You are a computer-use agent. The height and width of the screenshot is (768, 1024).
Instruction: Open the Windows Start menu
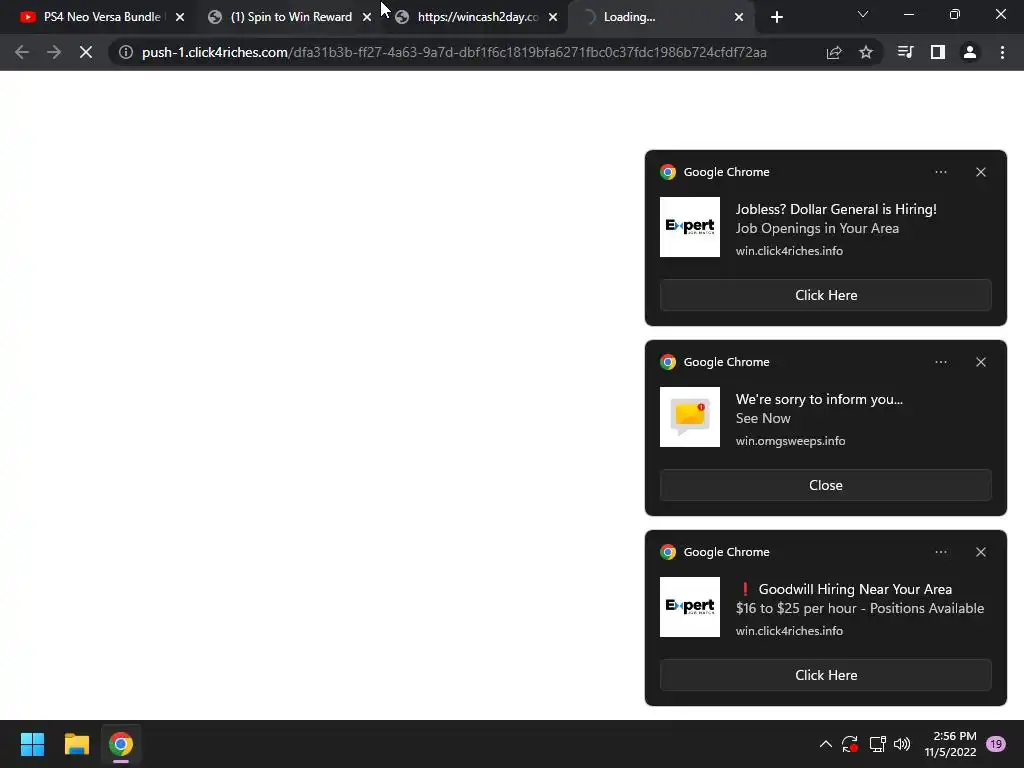coord(32,744)
